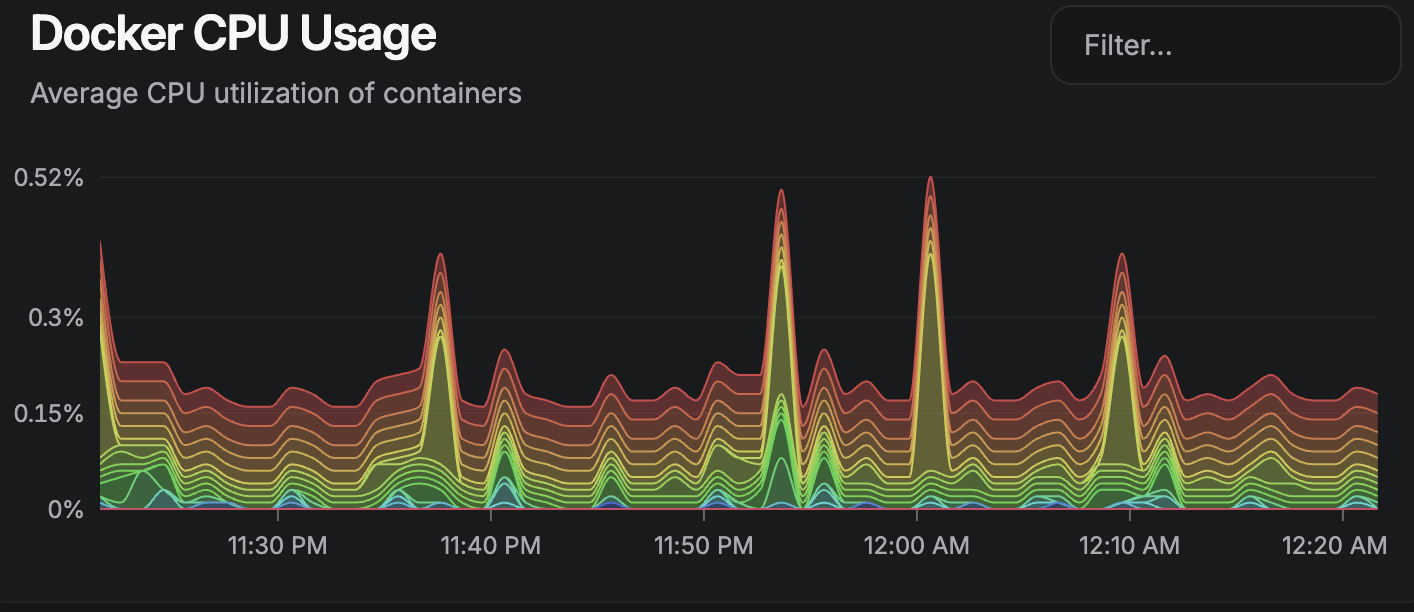This screenshot has height=612, width=1414.
Task: Click the 0.52% y-axis label
Action: (49, 178)
